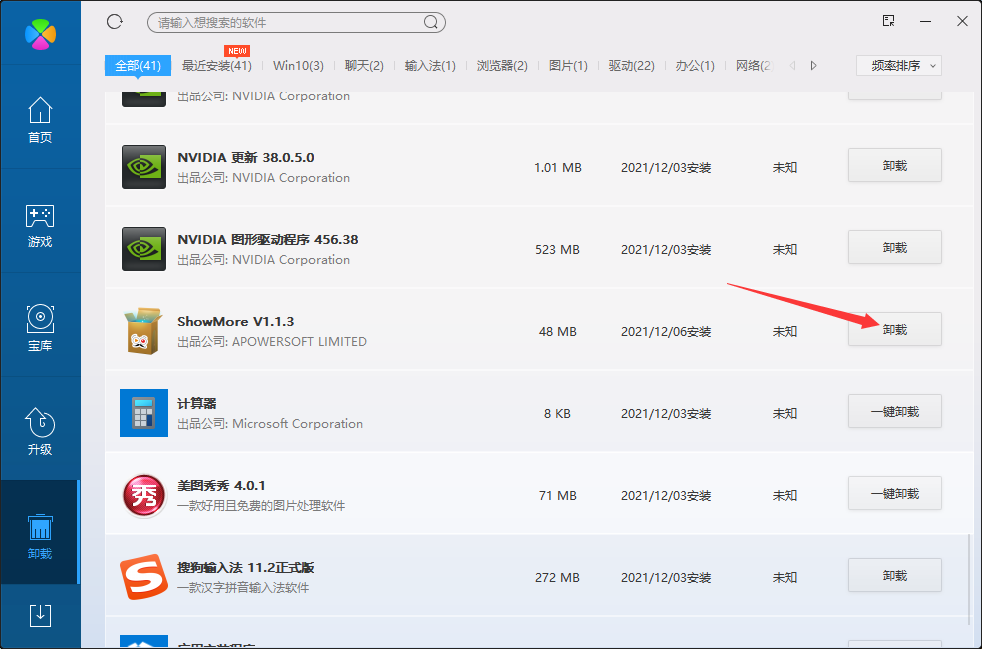Click the 2021/12/06安装 date text

(x=666, y=331)
